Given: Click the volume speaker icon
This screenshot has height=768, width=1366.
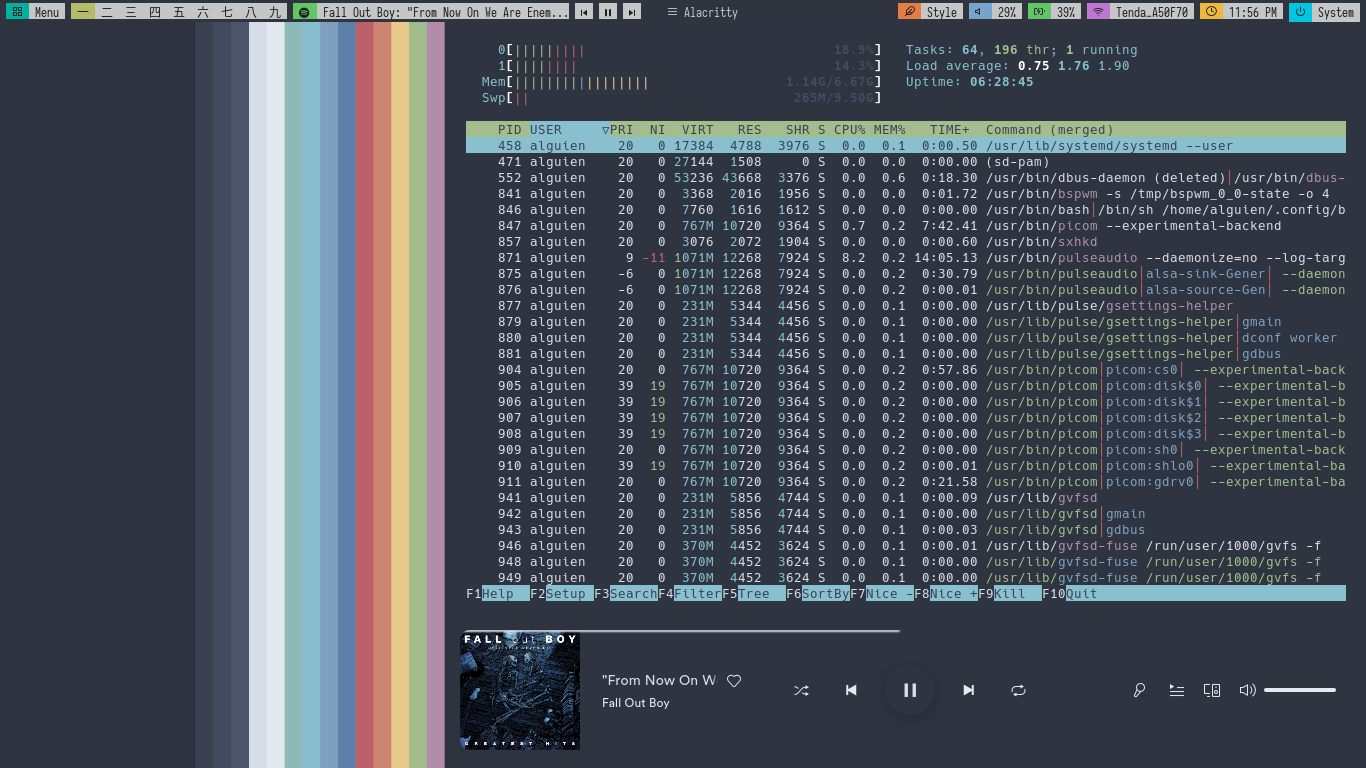Looking at the screenshot, I should 1247,690.
